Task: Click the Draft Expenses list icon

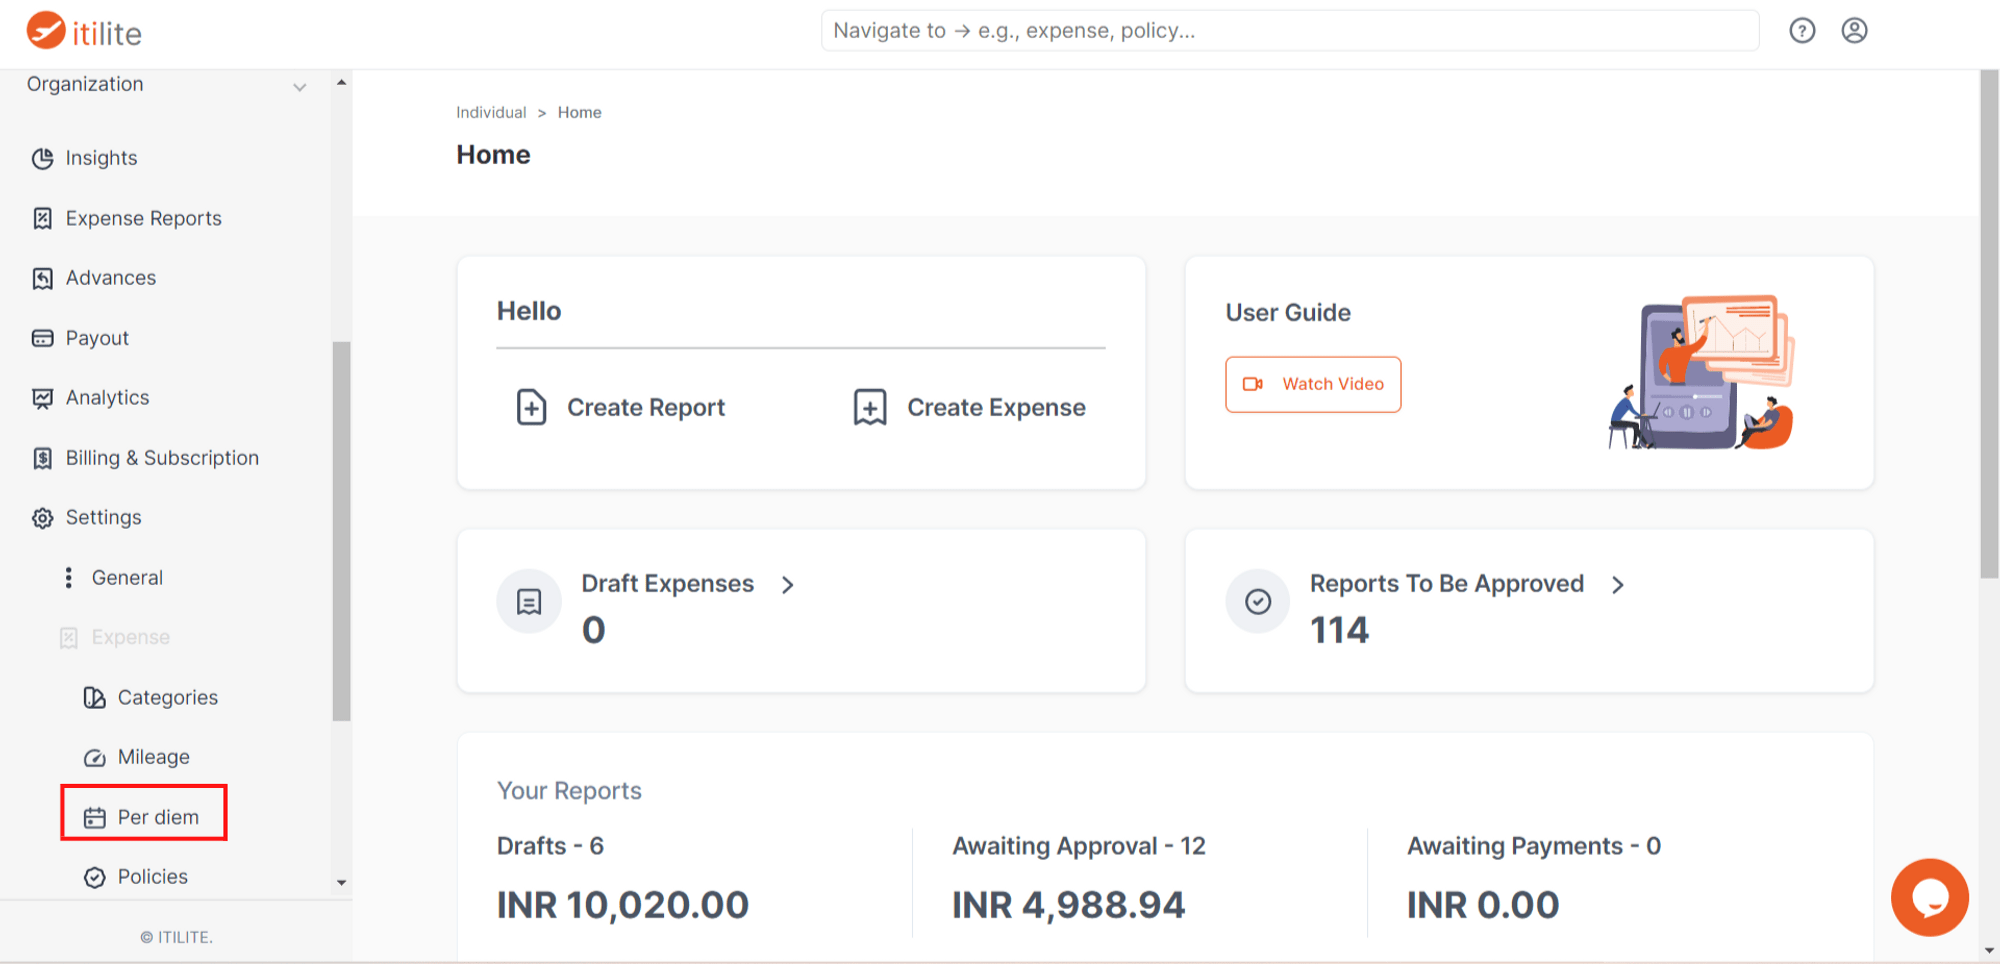Action: click(x=529, y=601)
